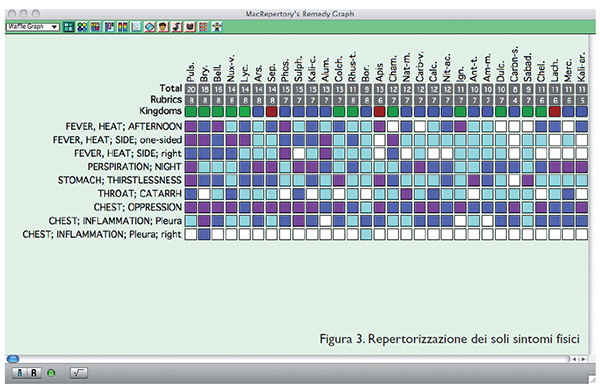Toggle the green indicator light
This screenshot has width=600, height=390.
[51, 373]
